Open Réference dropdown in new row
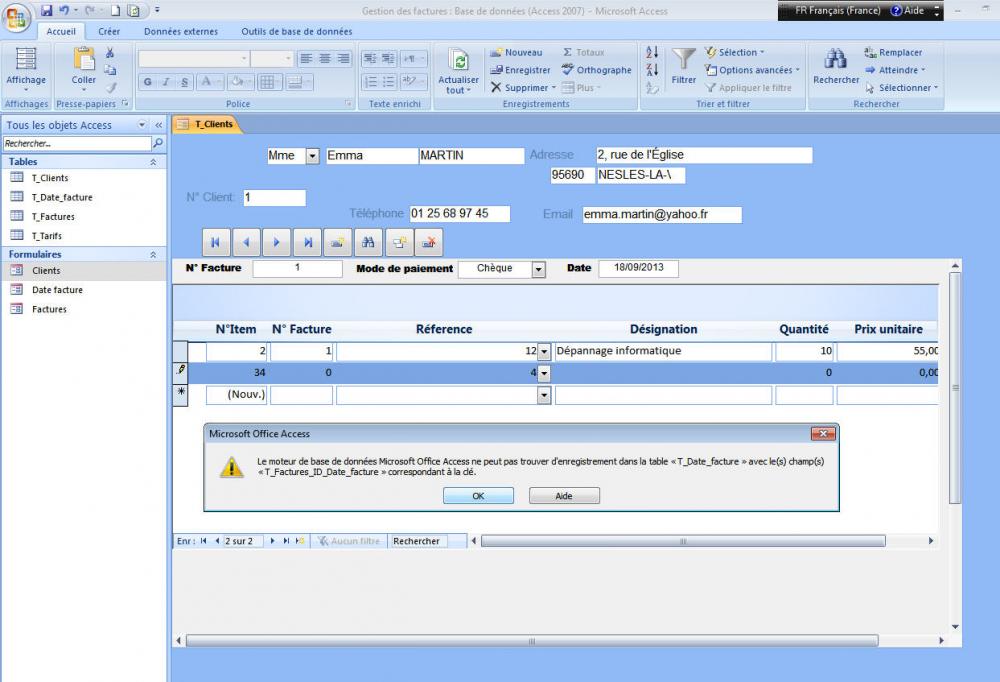 click(544, 396)
